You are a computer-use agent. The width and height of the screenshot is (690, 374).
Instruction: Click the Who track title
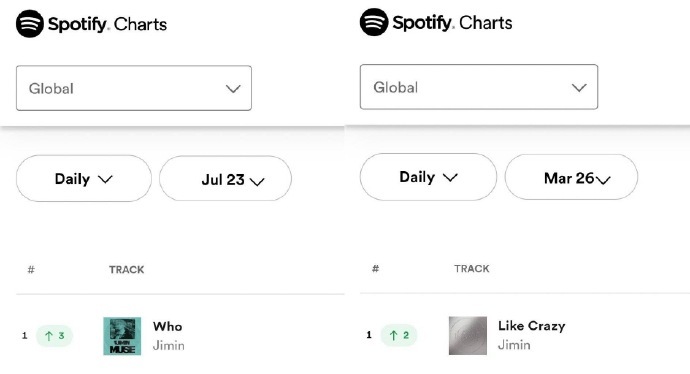coord(168,326)
